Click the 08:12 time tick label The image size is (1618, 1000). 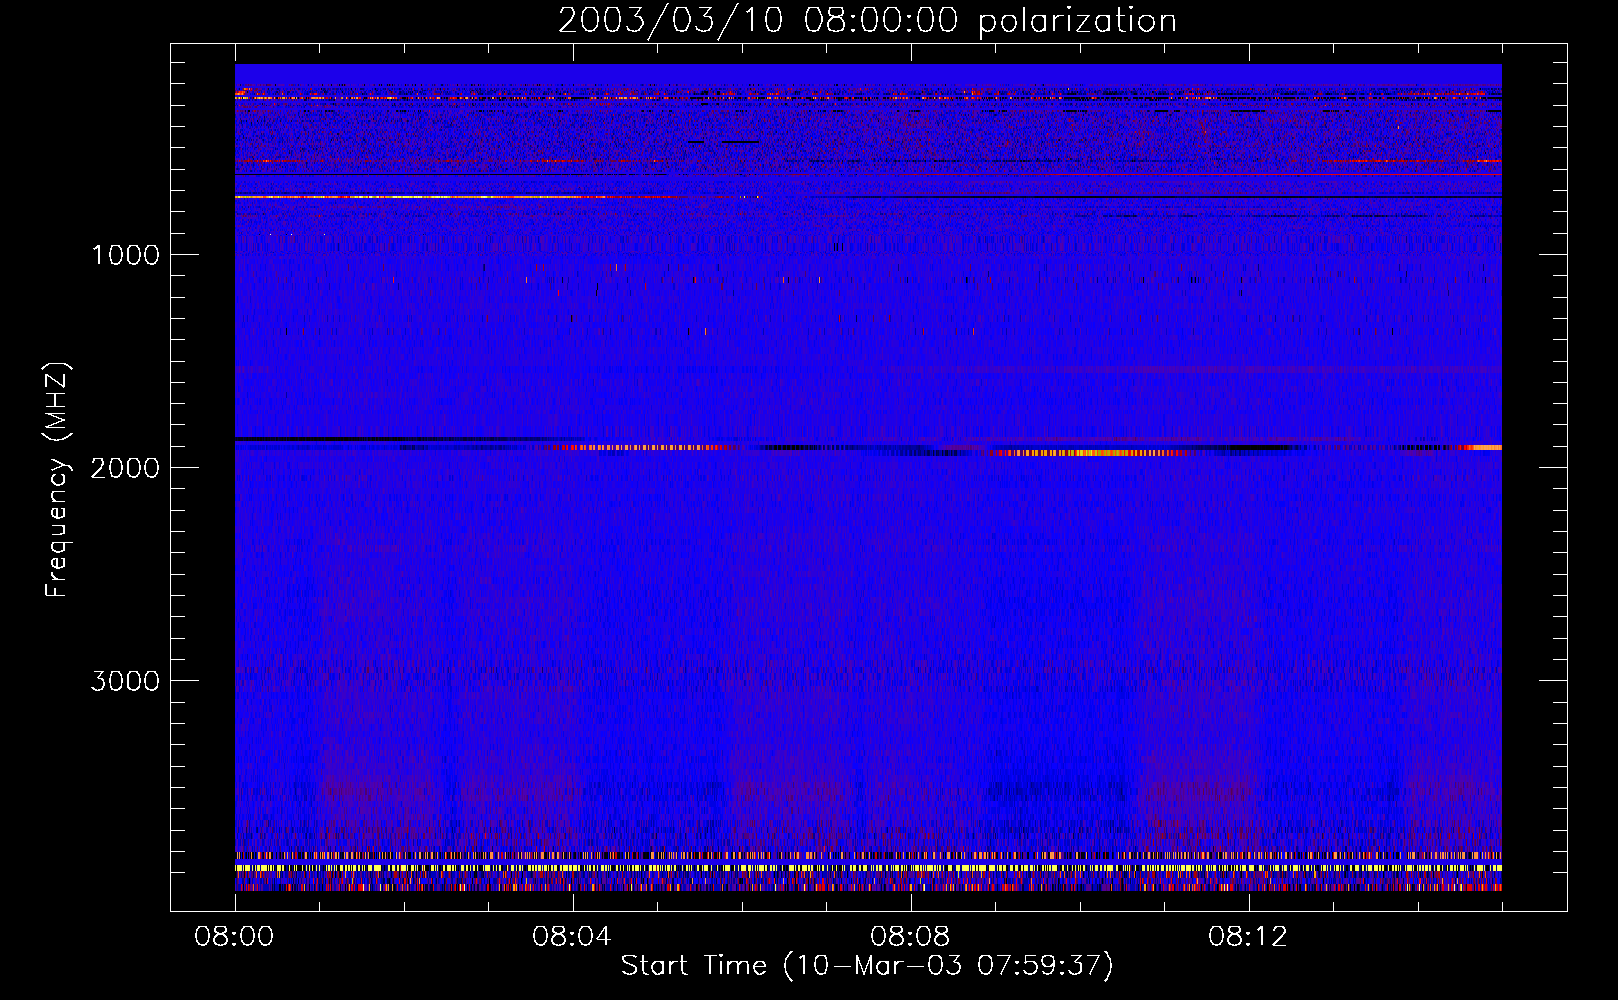[1248, 937]
